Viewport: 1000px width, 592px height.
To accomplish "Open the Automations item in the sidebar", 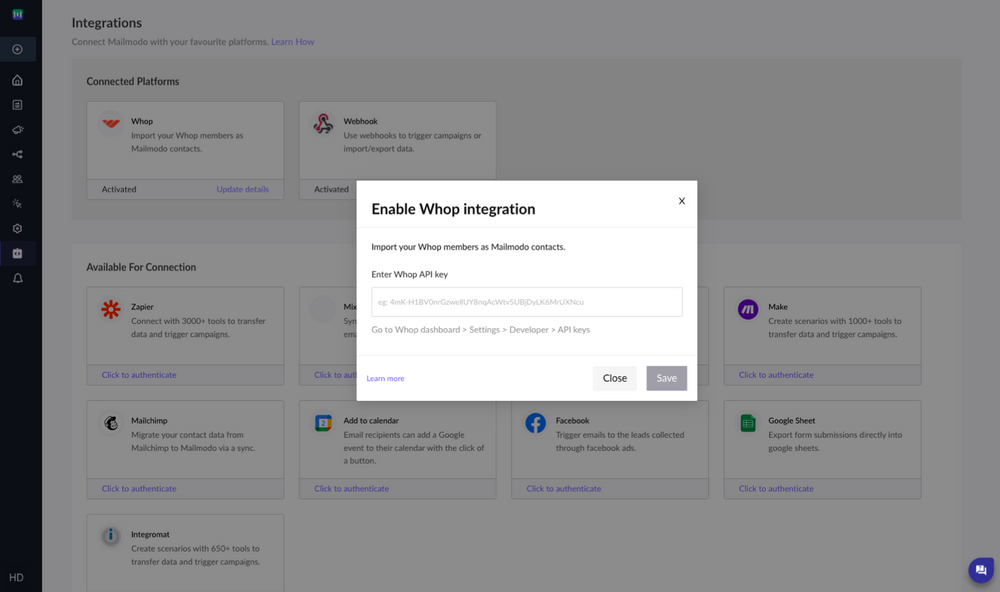I will [20, 204].
